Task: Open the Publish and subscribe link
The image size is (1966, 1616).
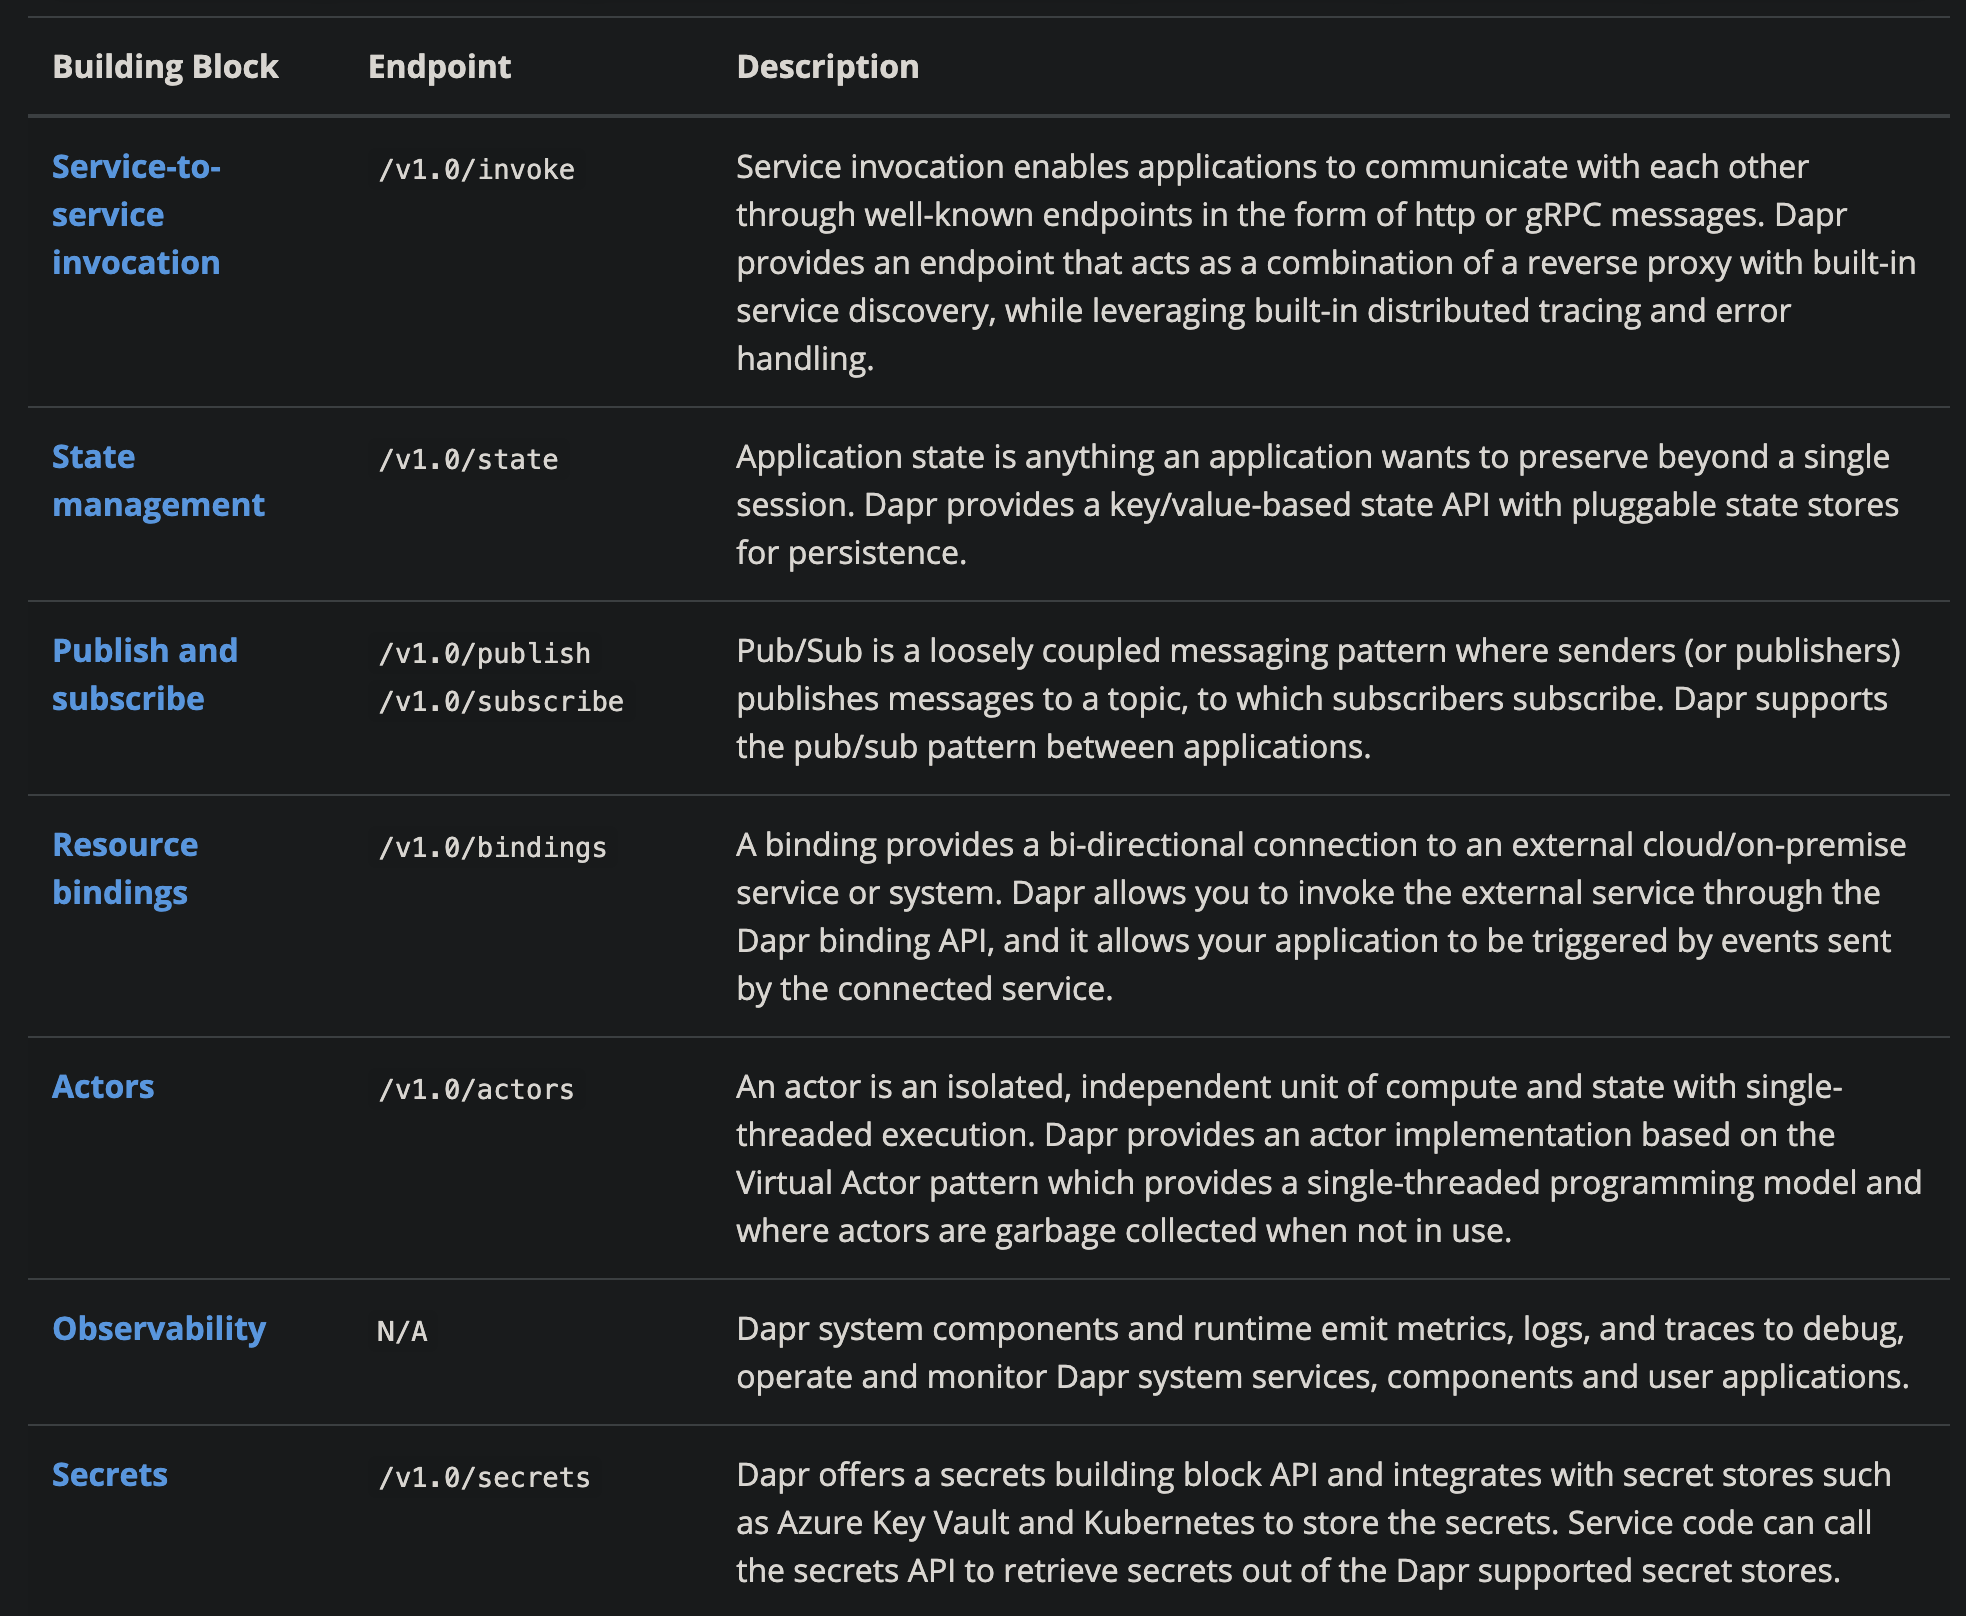Action: click(145, 674)
